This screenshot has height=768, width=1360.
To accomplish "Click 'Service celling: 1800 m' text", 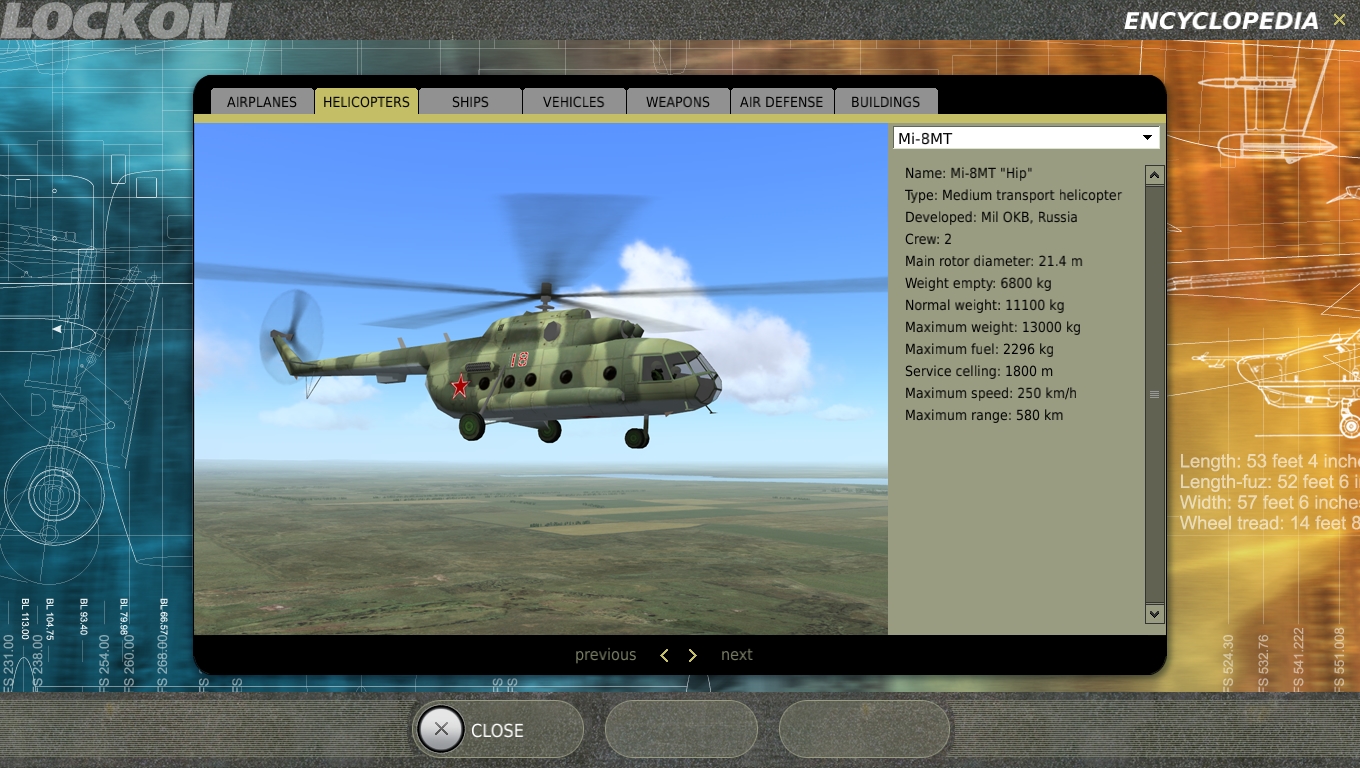I will [979, 371].
